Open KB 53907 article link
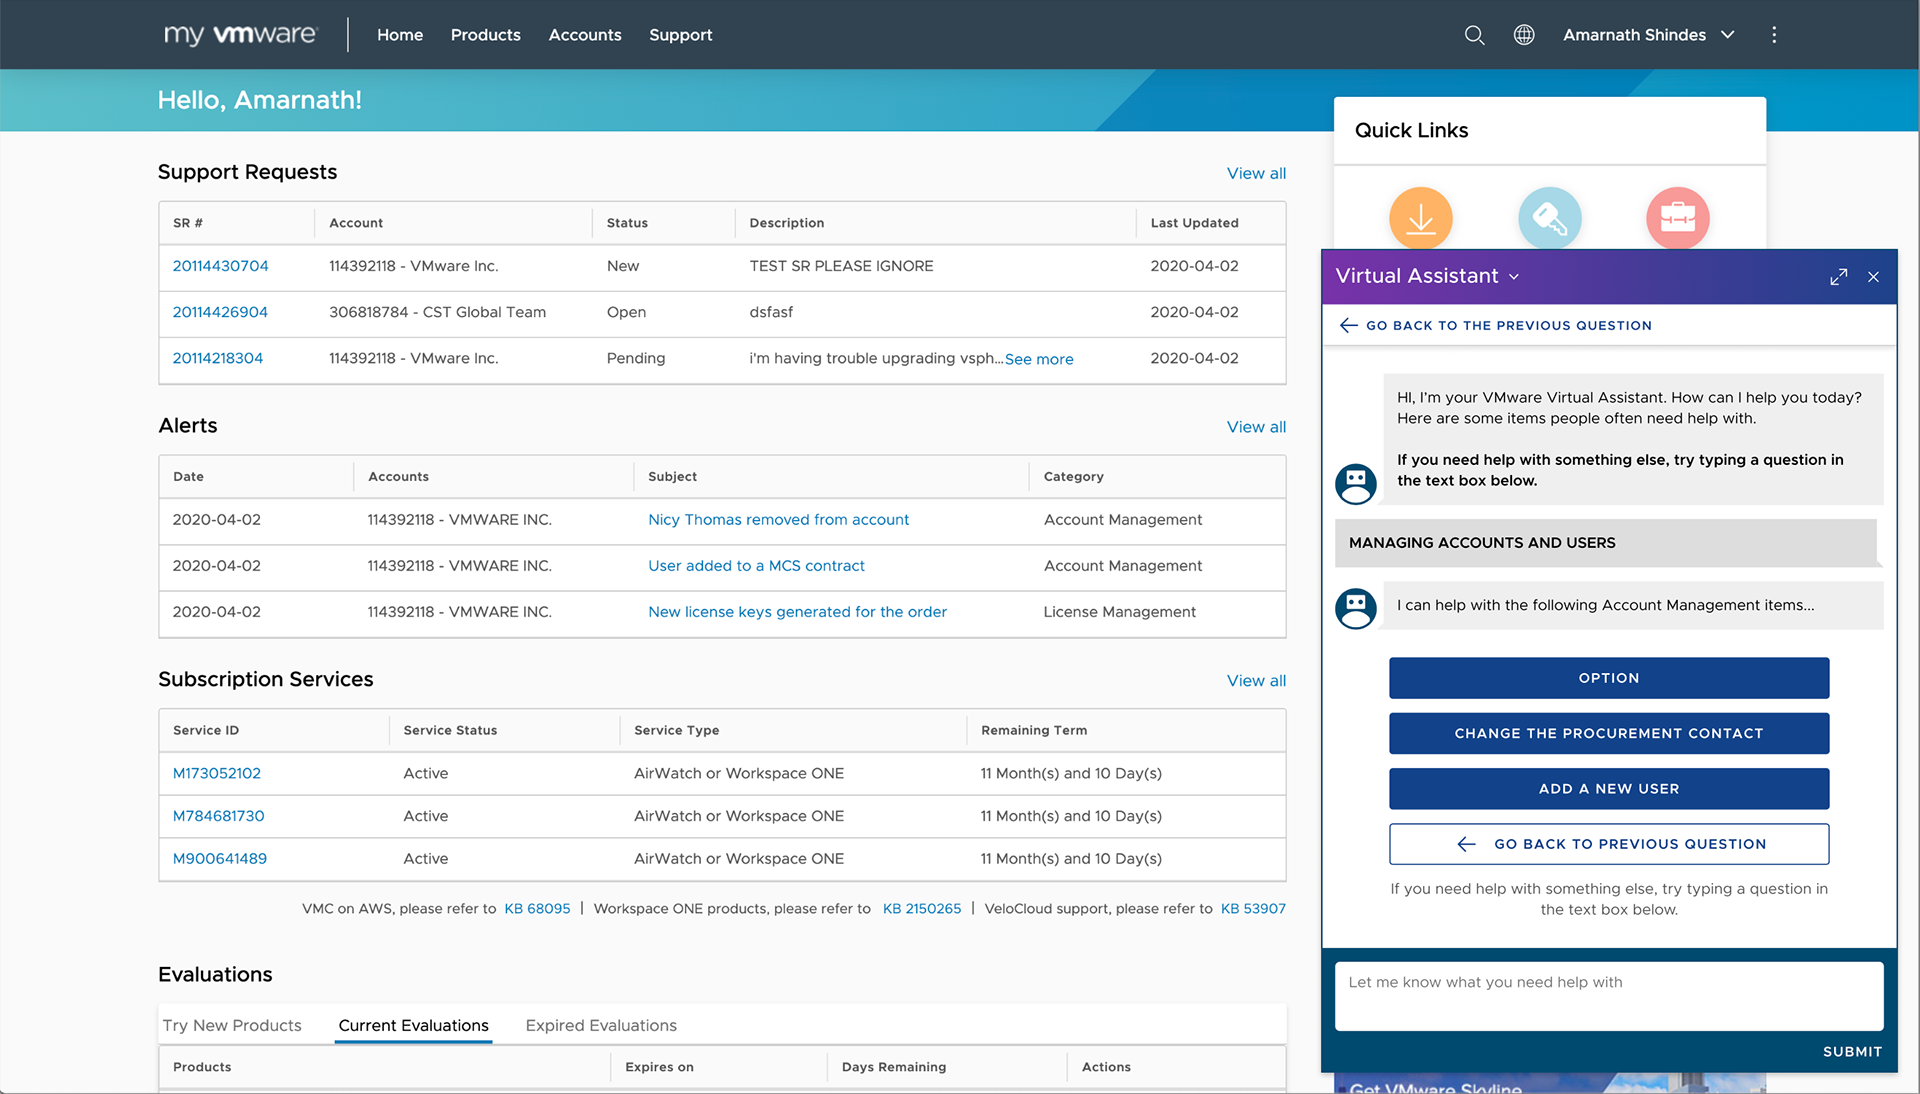Screen dimensions: 1920x1094 pyautogui.click(x=1253, y=909)
